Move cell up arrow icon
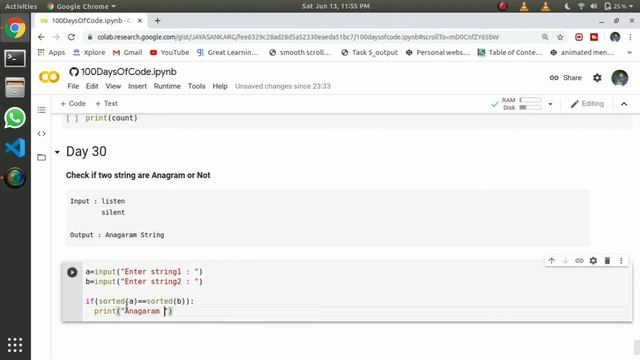Viewport: 640px width, 360px height. click(x=551, y=261)
